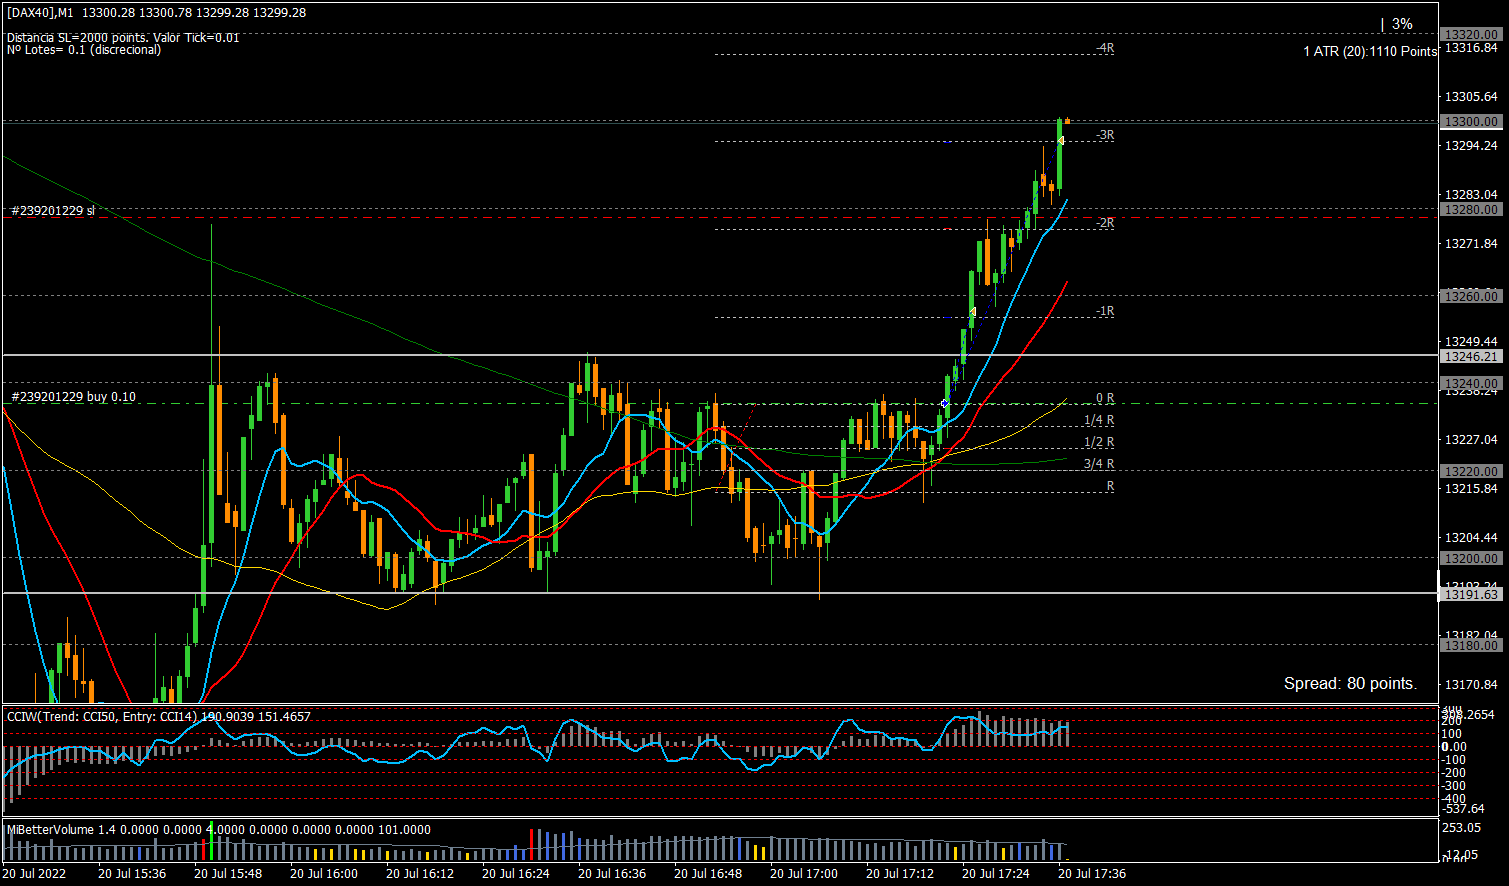Click the "20 Jul 15:36" time label
Screen dimensions: 1509x886
[132, 874]
